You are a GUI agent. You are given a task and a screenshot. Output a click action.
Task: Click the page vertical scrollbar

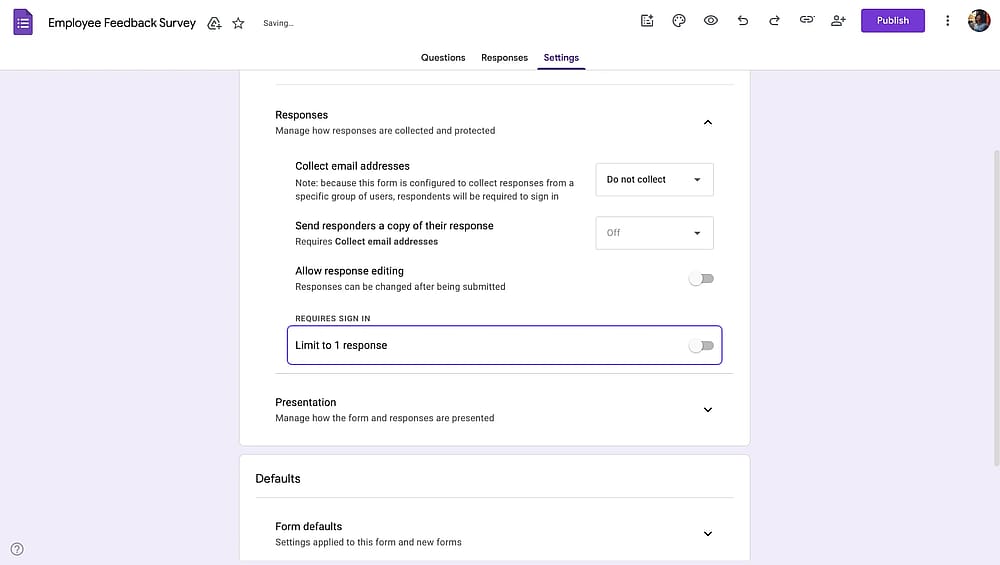996,308
